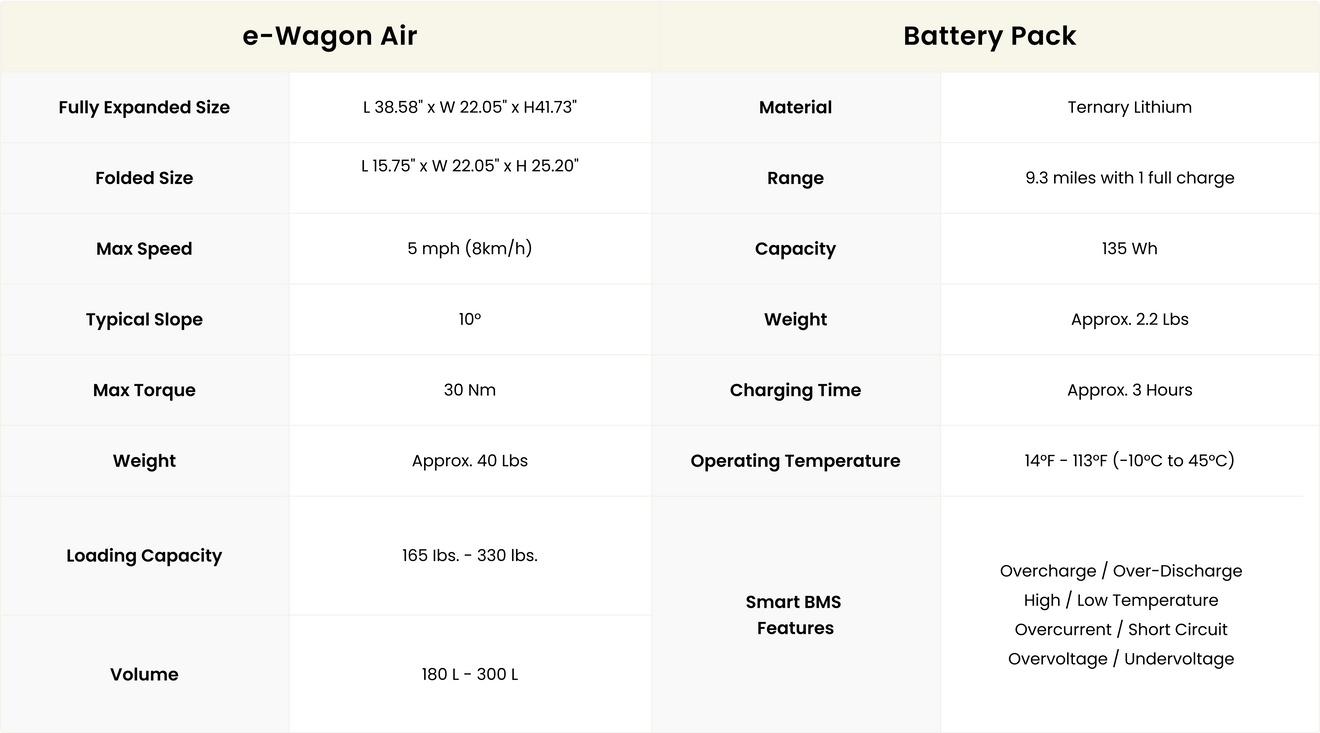Select the Fully Expanded Size label

144,107
